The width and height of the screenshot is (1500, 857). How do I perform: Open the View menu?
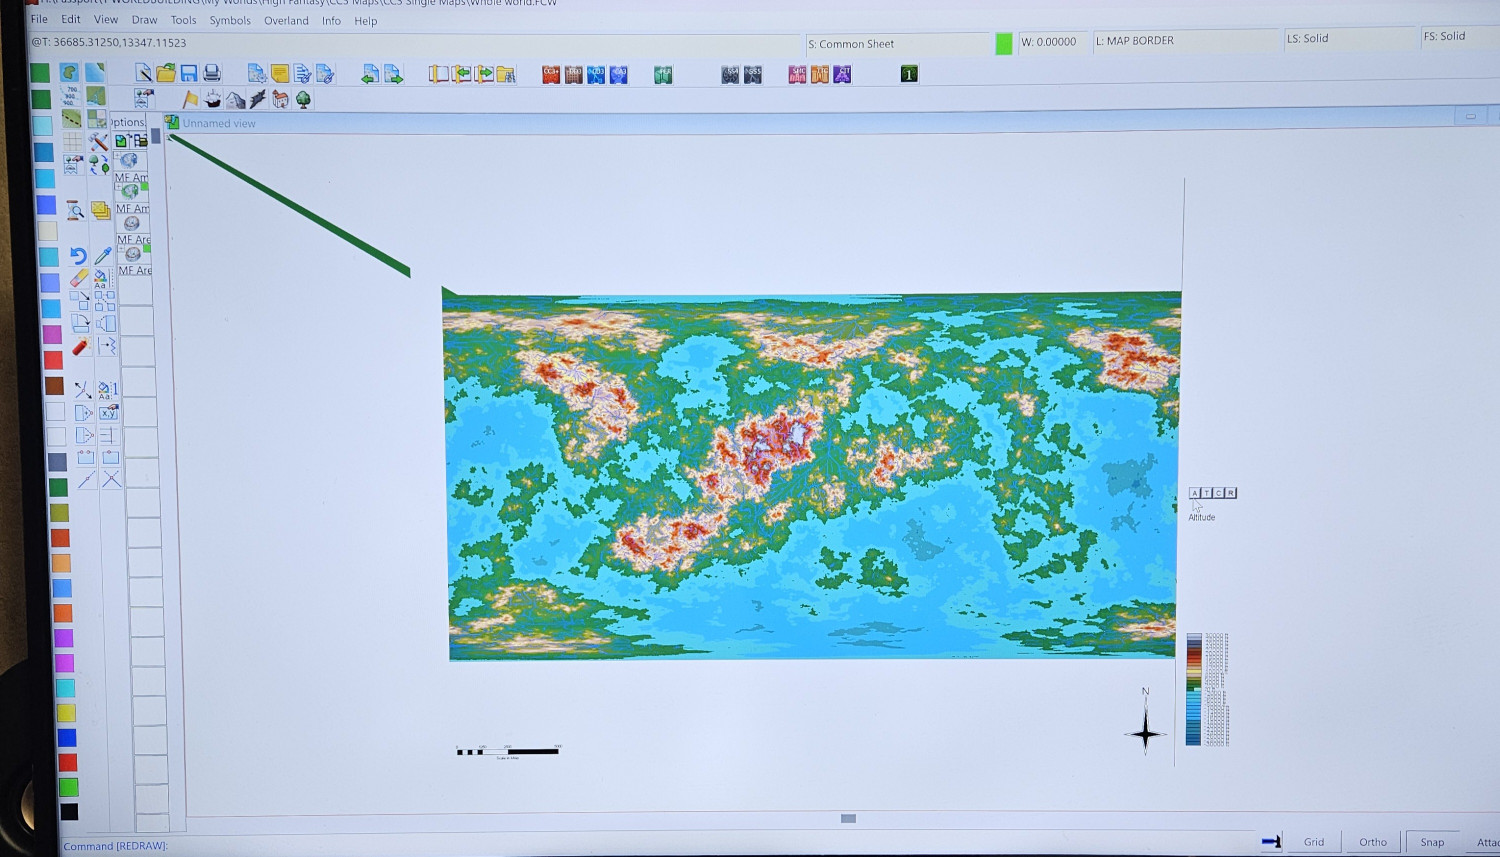(106, 19)
